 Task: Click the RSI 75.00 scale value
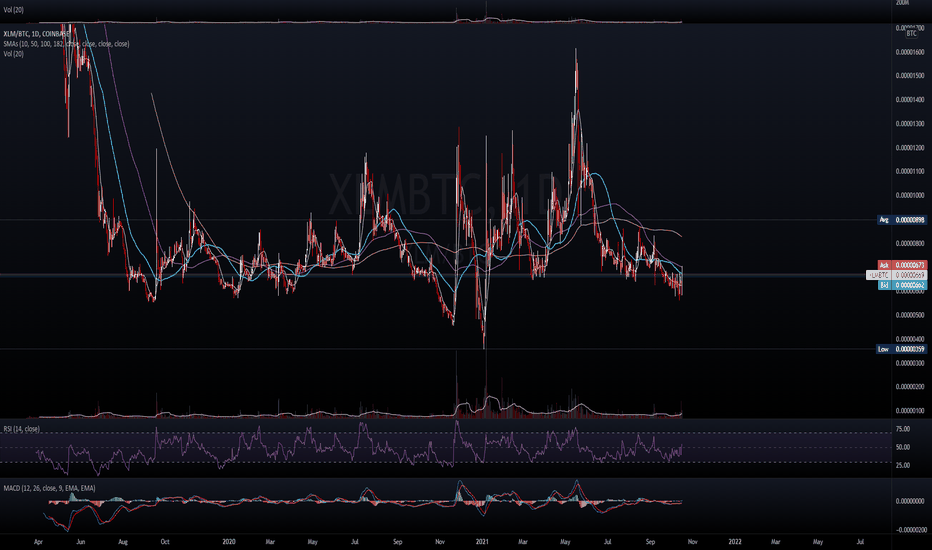coord(903,429)
